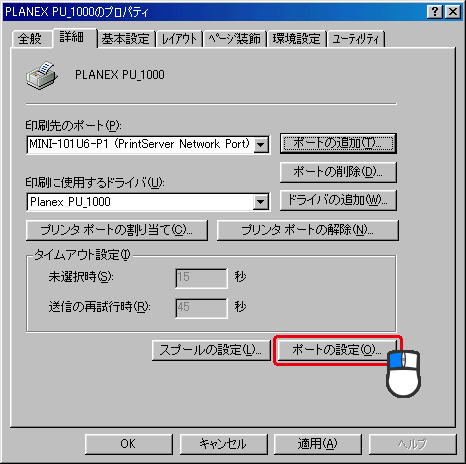Viewport: 466px width, 464px height.
Task: Click the ポートの追加 button
Action: pos(338,144)
